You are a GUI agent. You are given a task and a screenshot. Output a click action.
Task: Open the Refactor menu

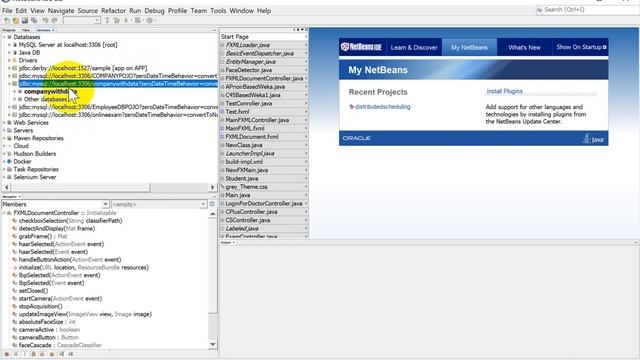113,11
